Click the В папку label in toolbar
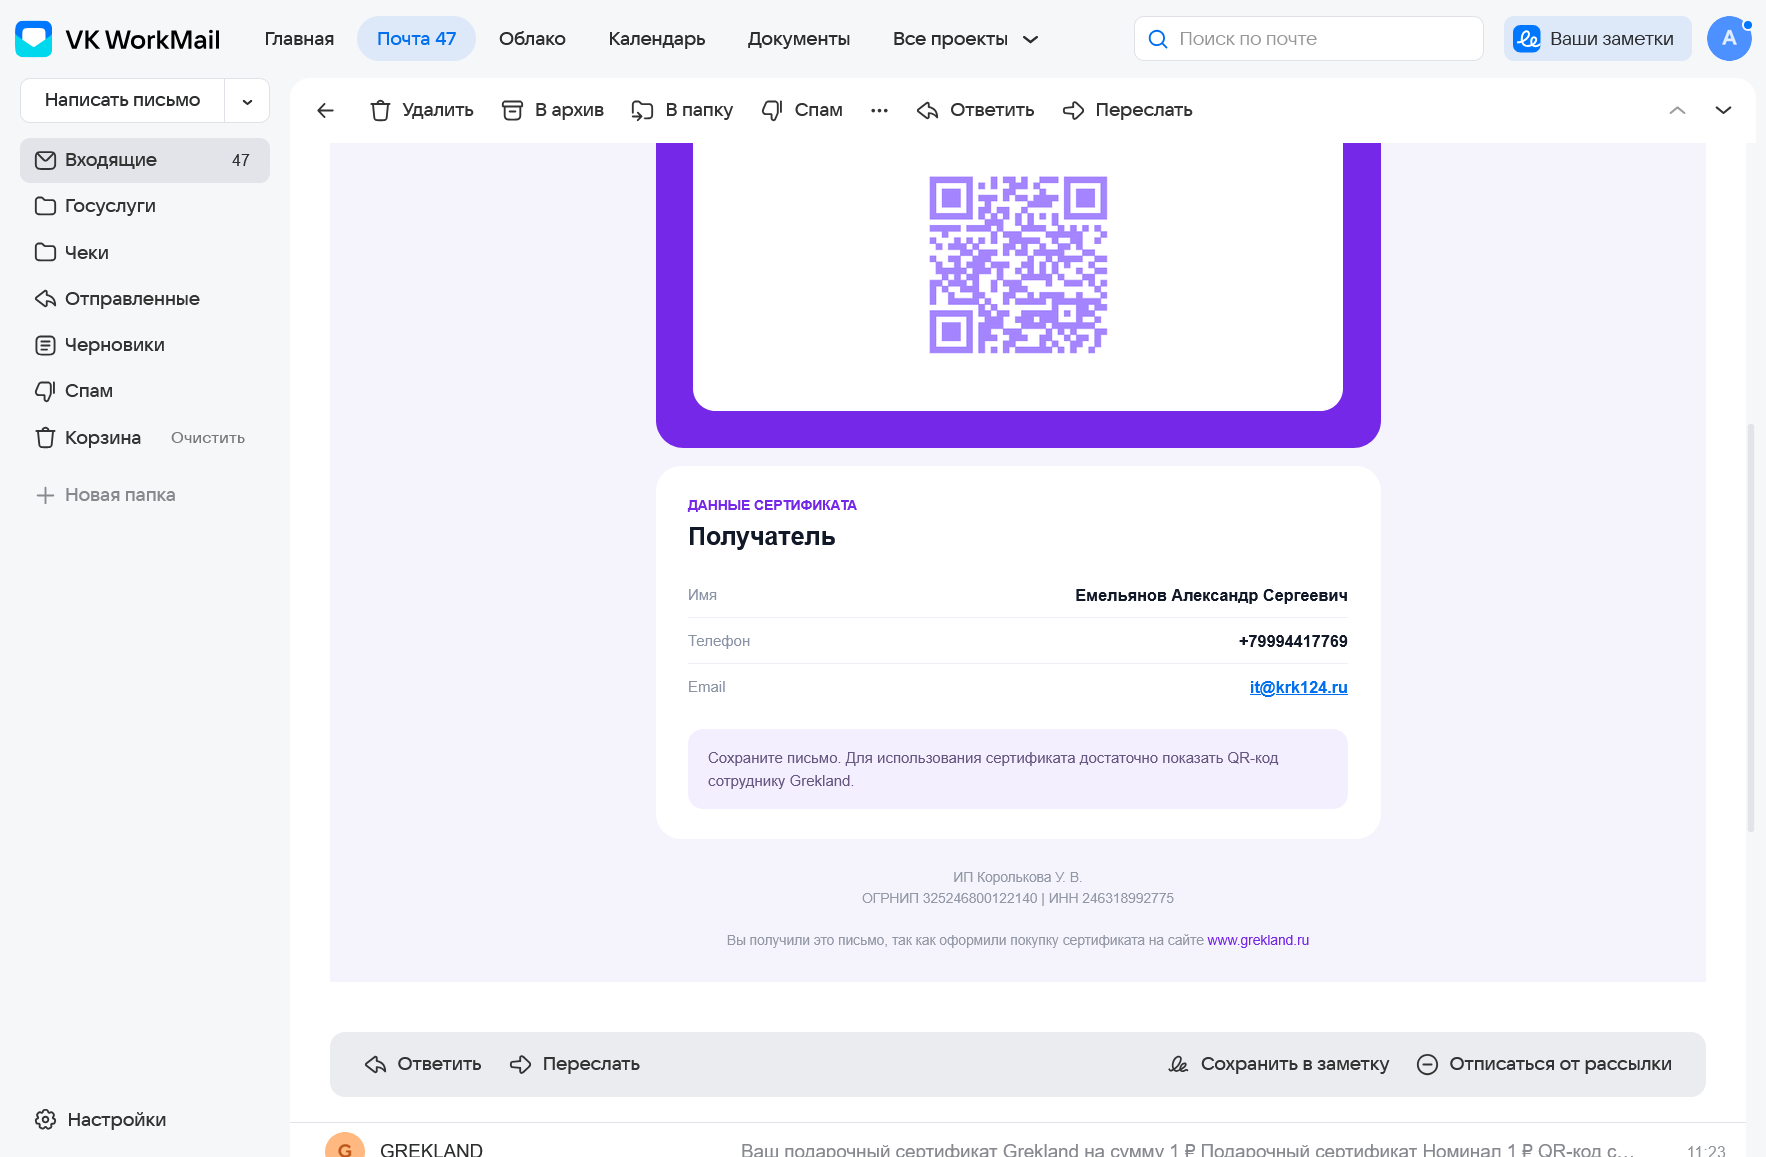 click(x=699, y=110)
